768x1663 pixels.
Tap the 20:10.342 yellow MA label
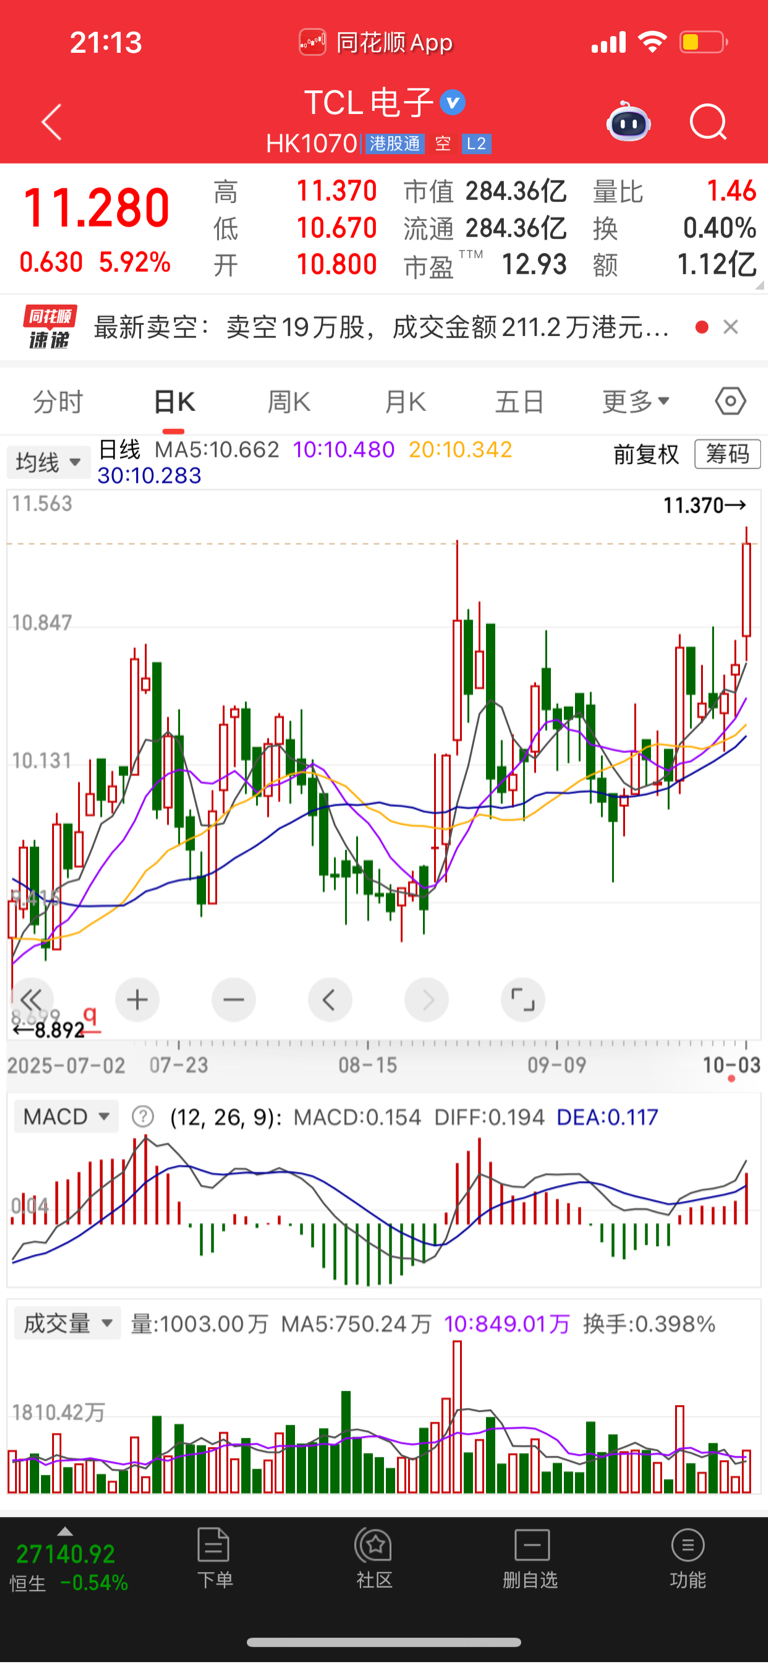461,449
